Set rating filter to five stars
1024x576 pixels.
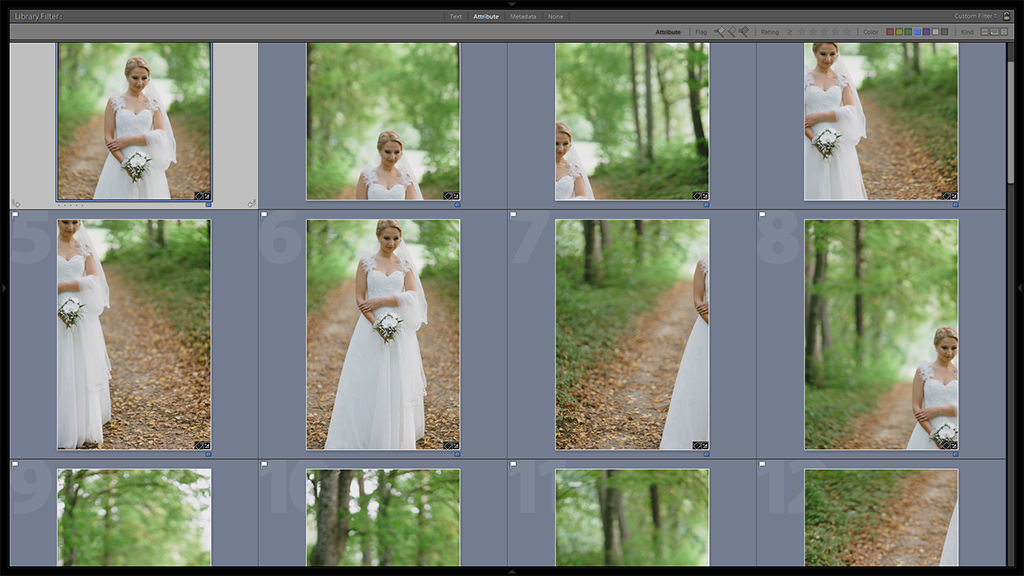click(x=846, y=31)
